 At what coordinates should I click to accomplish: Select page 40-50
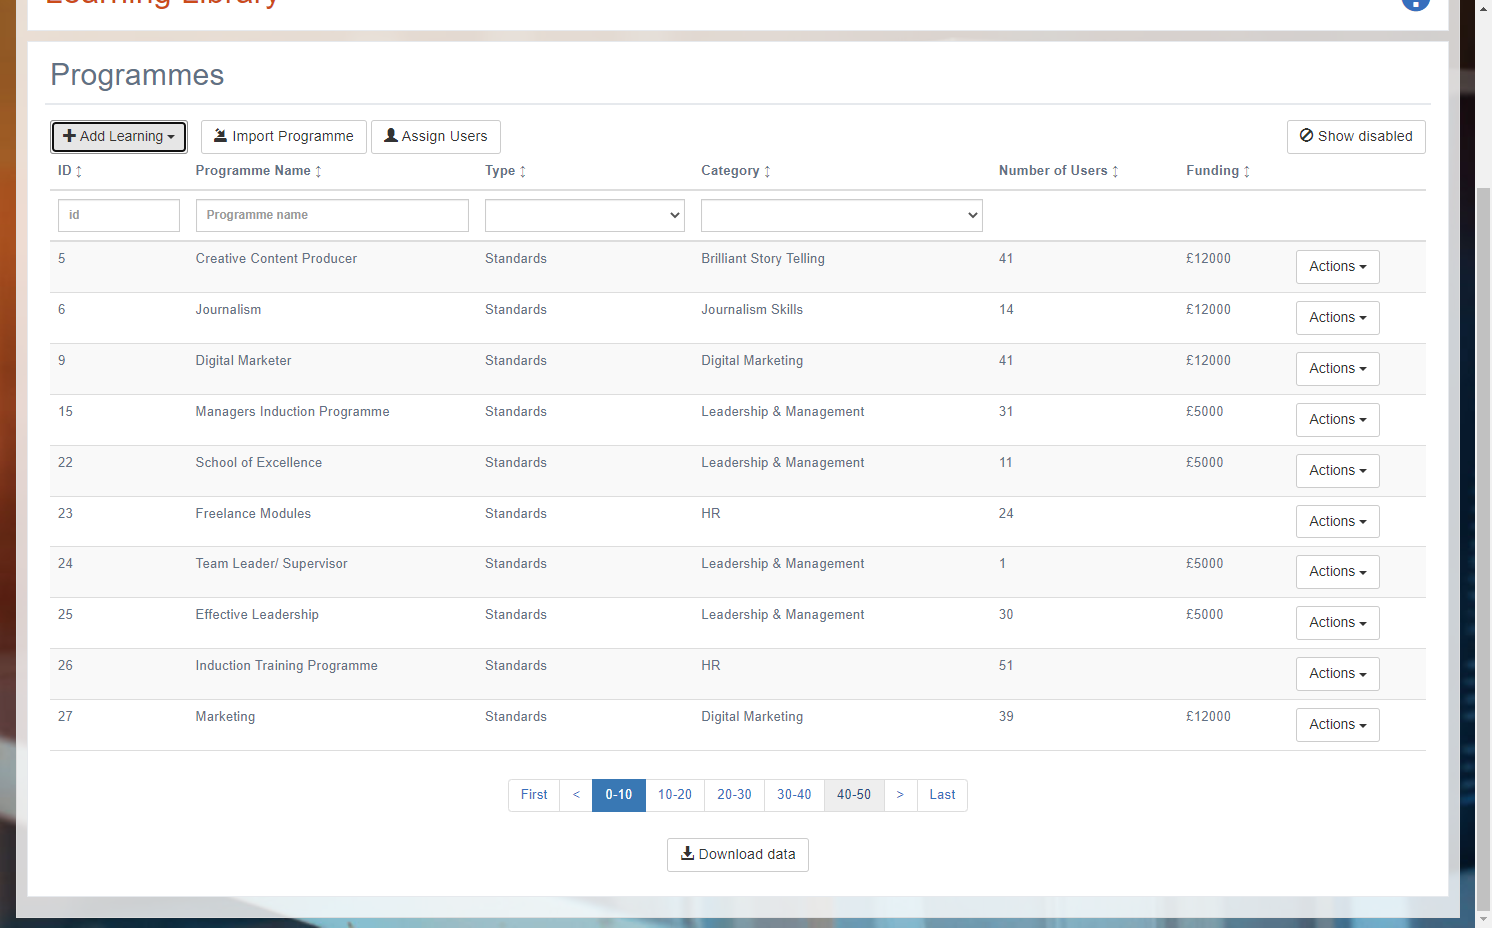854,795
